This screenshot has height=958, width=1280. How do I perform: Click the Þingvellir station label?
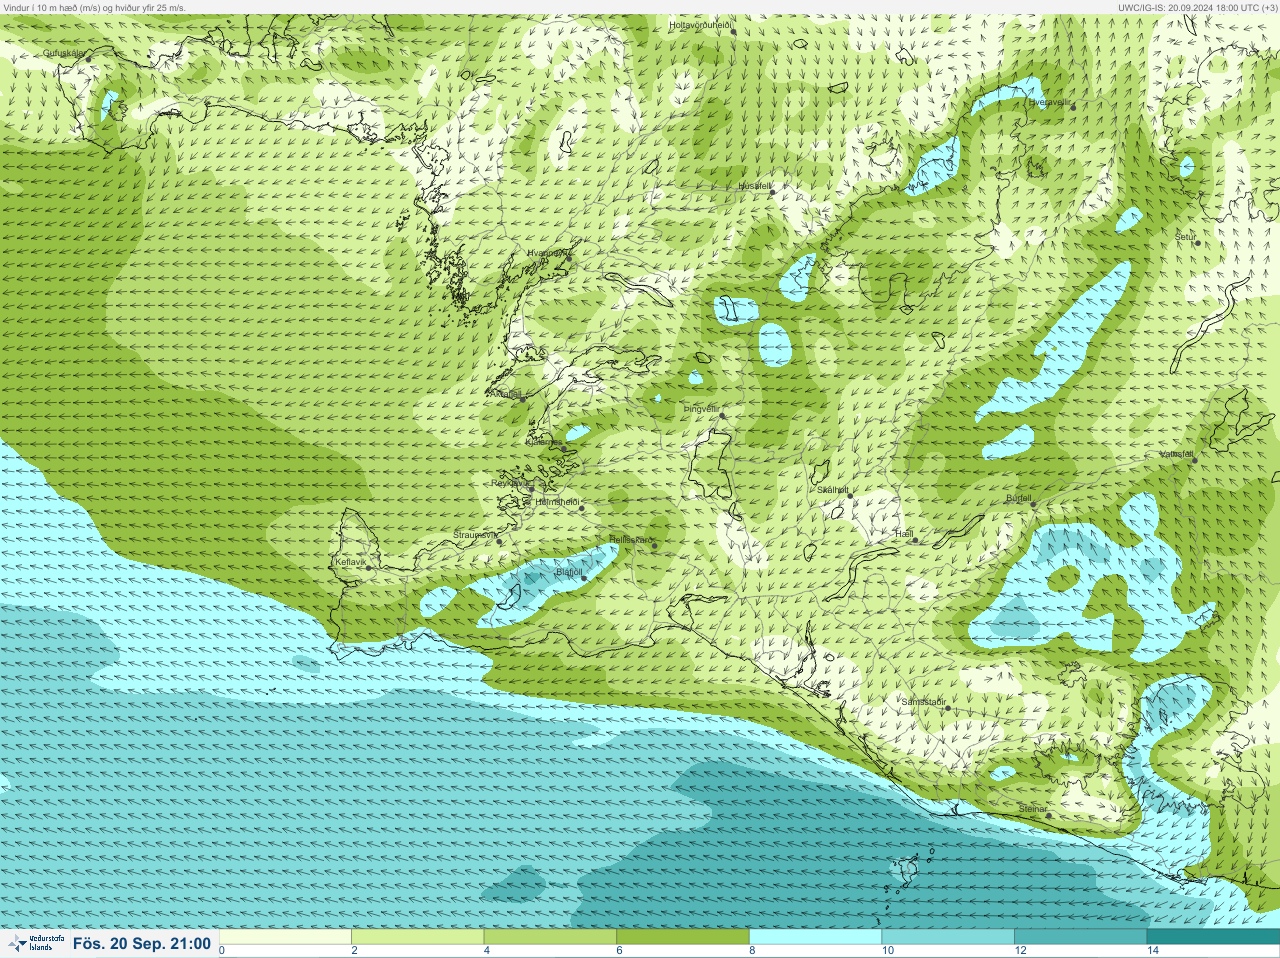click(x=701, y=409)
